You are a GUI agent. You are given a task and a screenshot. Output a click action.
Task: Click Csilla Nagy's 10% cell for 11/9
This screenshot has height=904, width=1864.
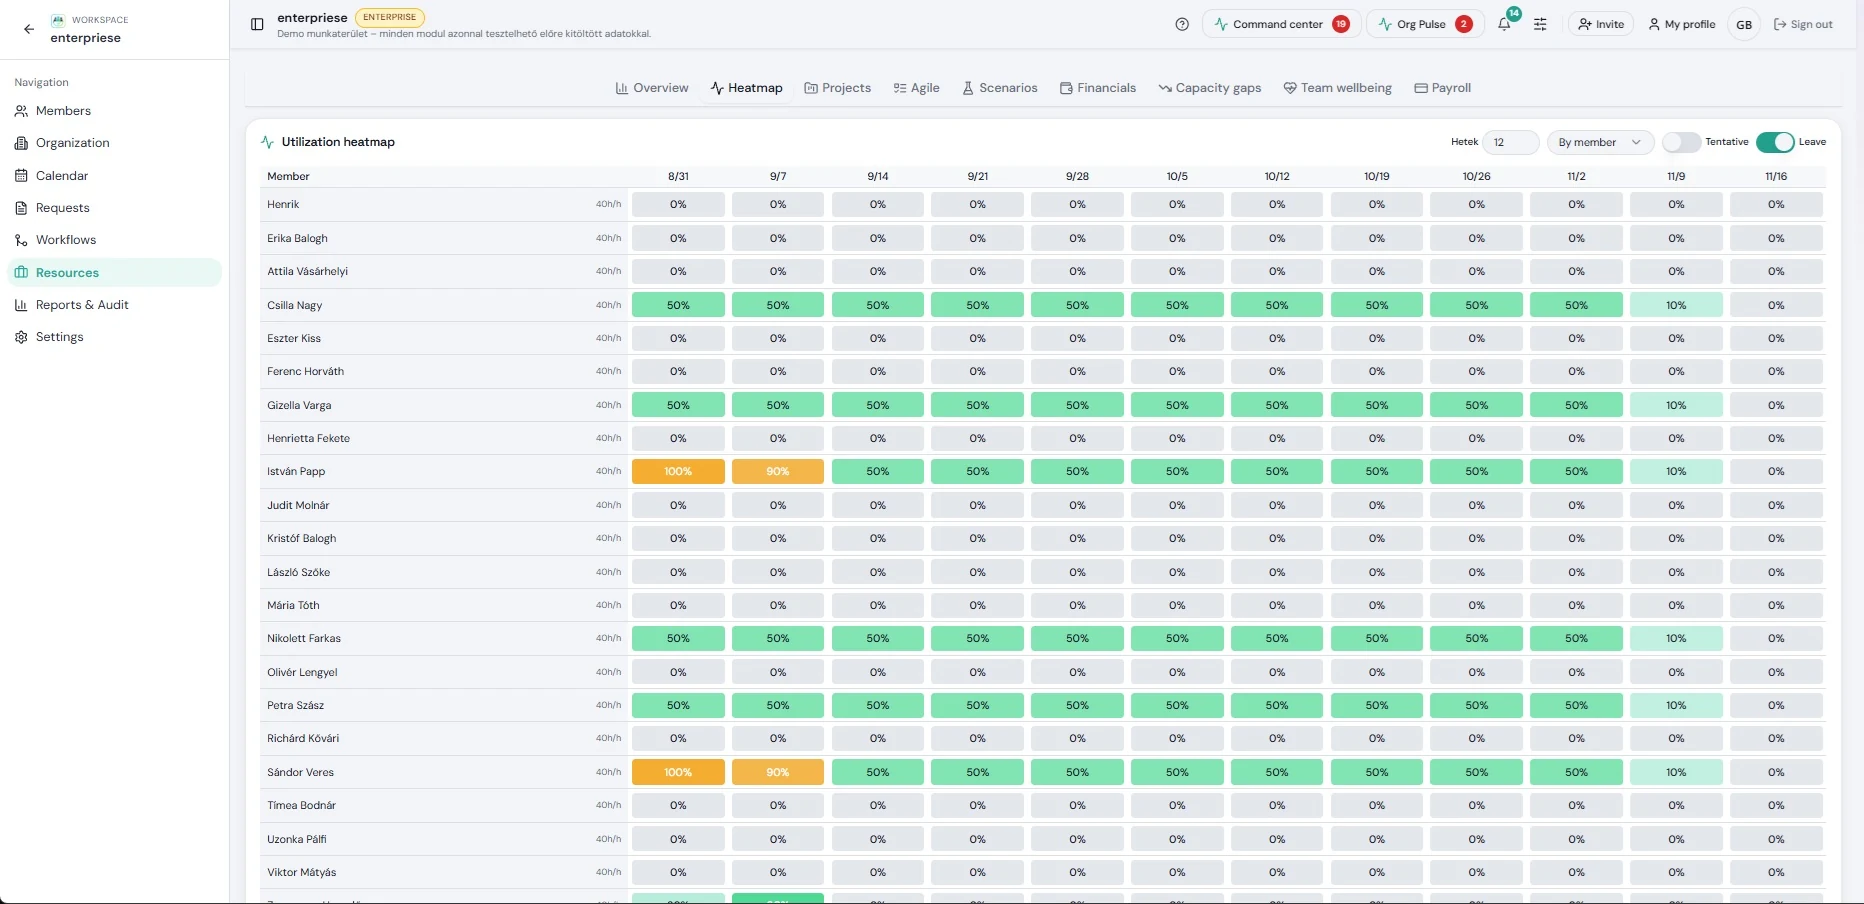1676,305
